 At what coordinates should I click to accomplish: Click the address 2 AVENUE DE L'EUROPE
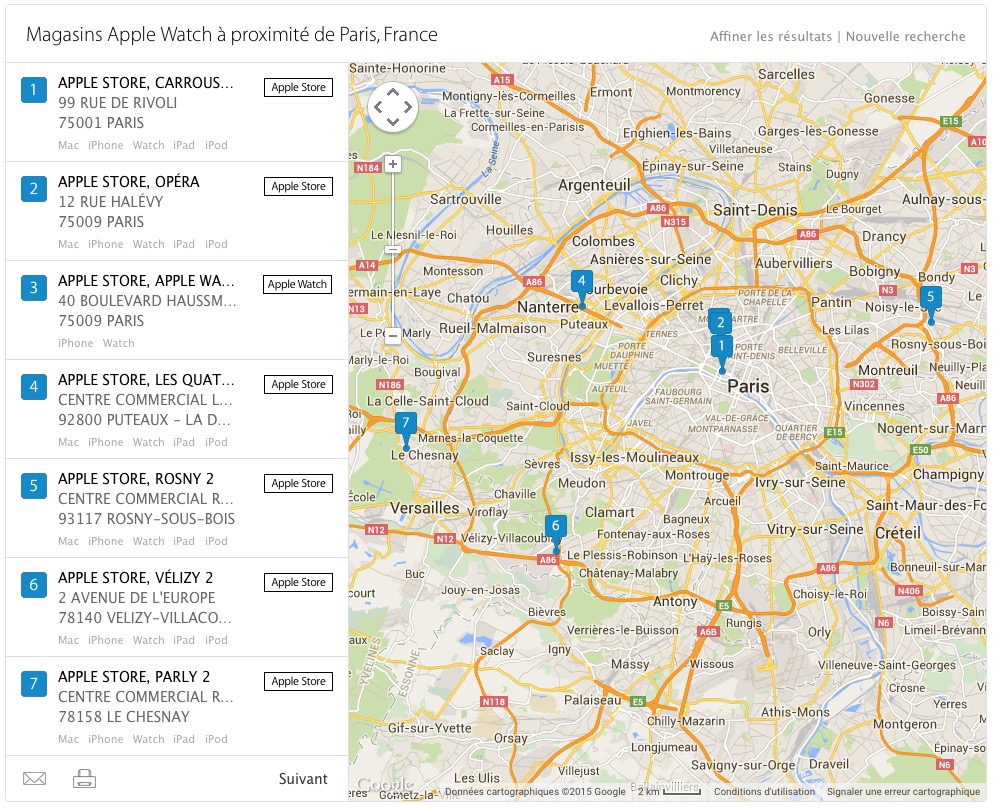[137, 598]
